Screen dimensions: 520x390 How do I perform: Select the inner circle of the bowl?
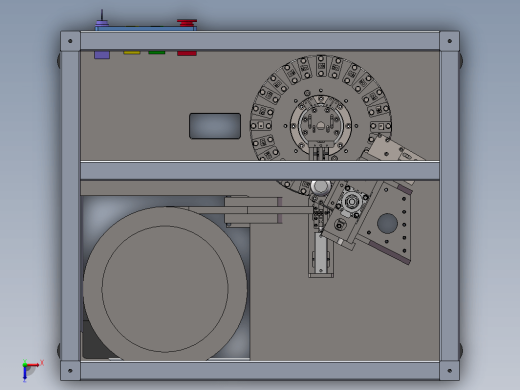[165, 289]
